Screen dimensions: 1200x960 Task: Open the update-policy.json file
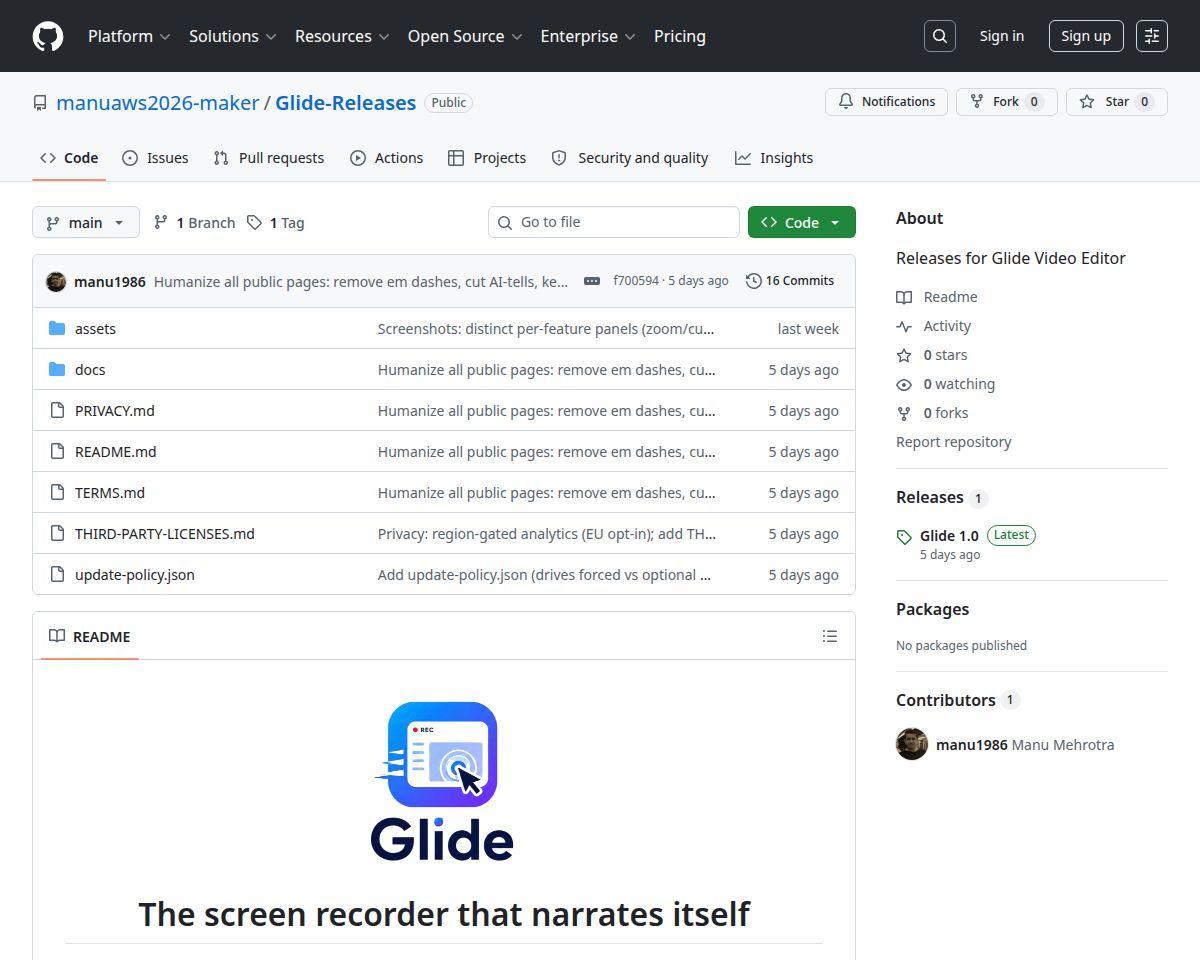(x=135, y=574)
